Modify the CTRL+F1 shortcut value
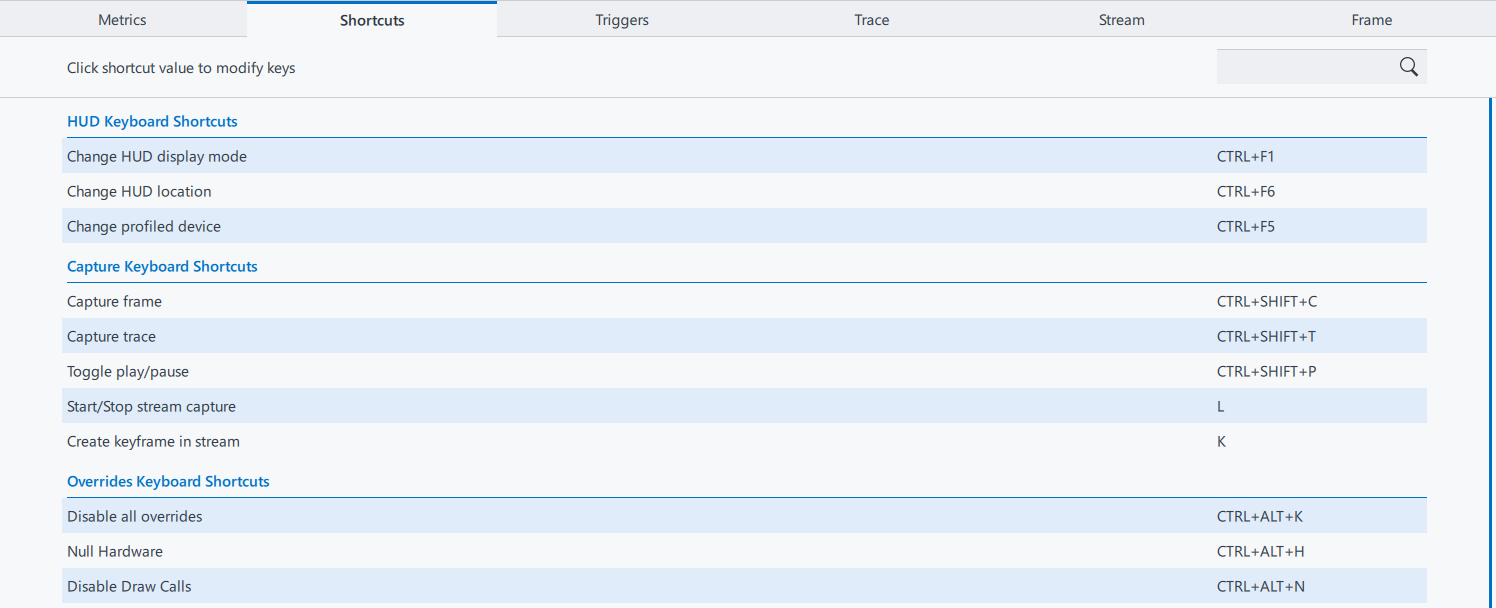This screenshot has height=608, width=1496. click(1246, 156)
